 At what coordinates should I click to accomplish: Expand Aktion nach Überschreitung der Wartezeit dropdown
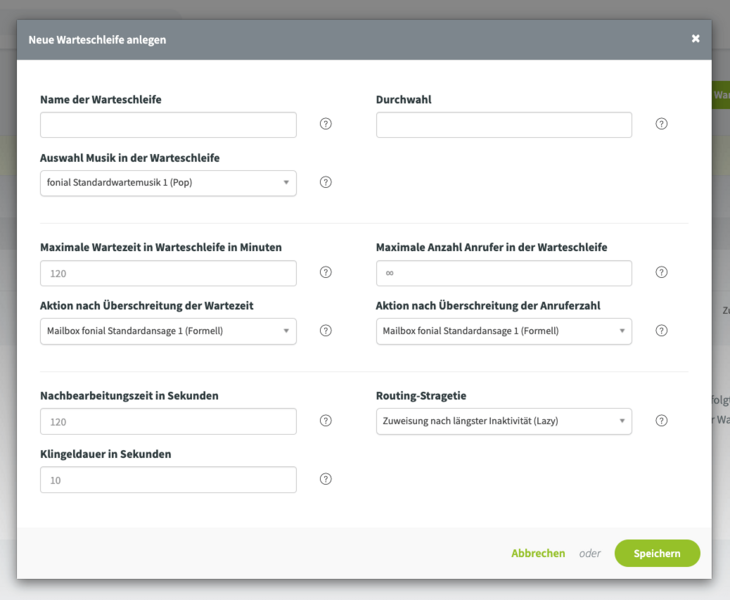168,331
